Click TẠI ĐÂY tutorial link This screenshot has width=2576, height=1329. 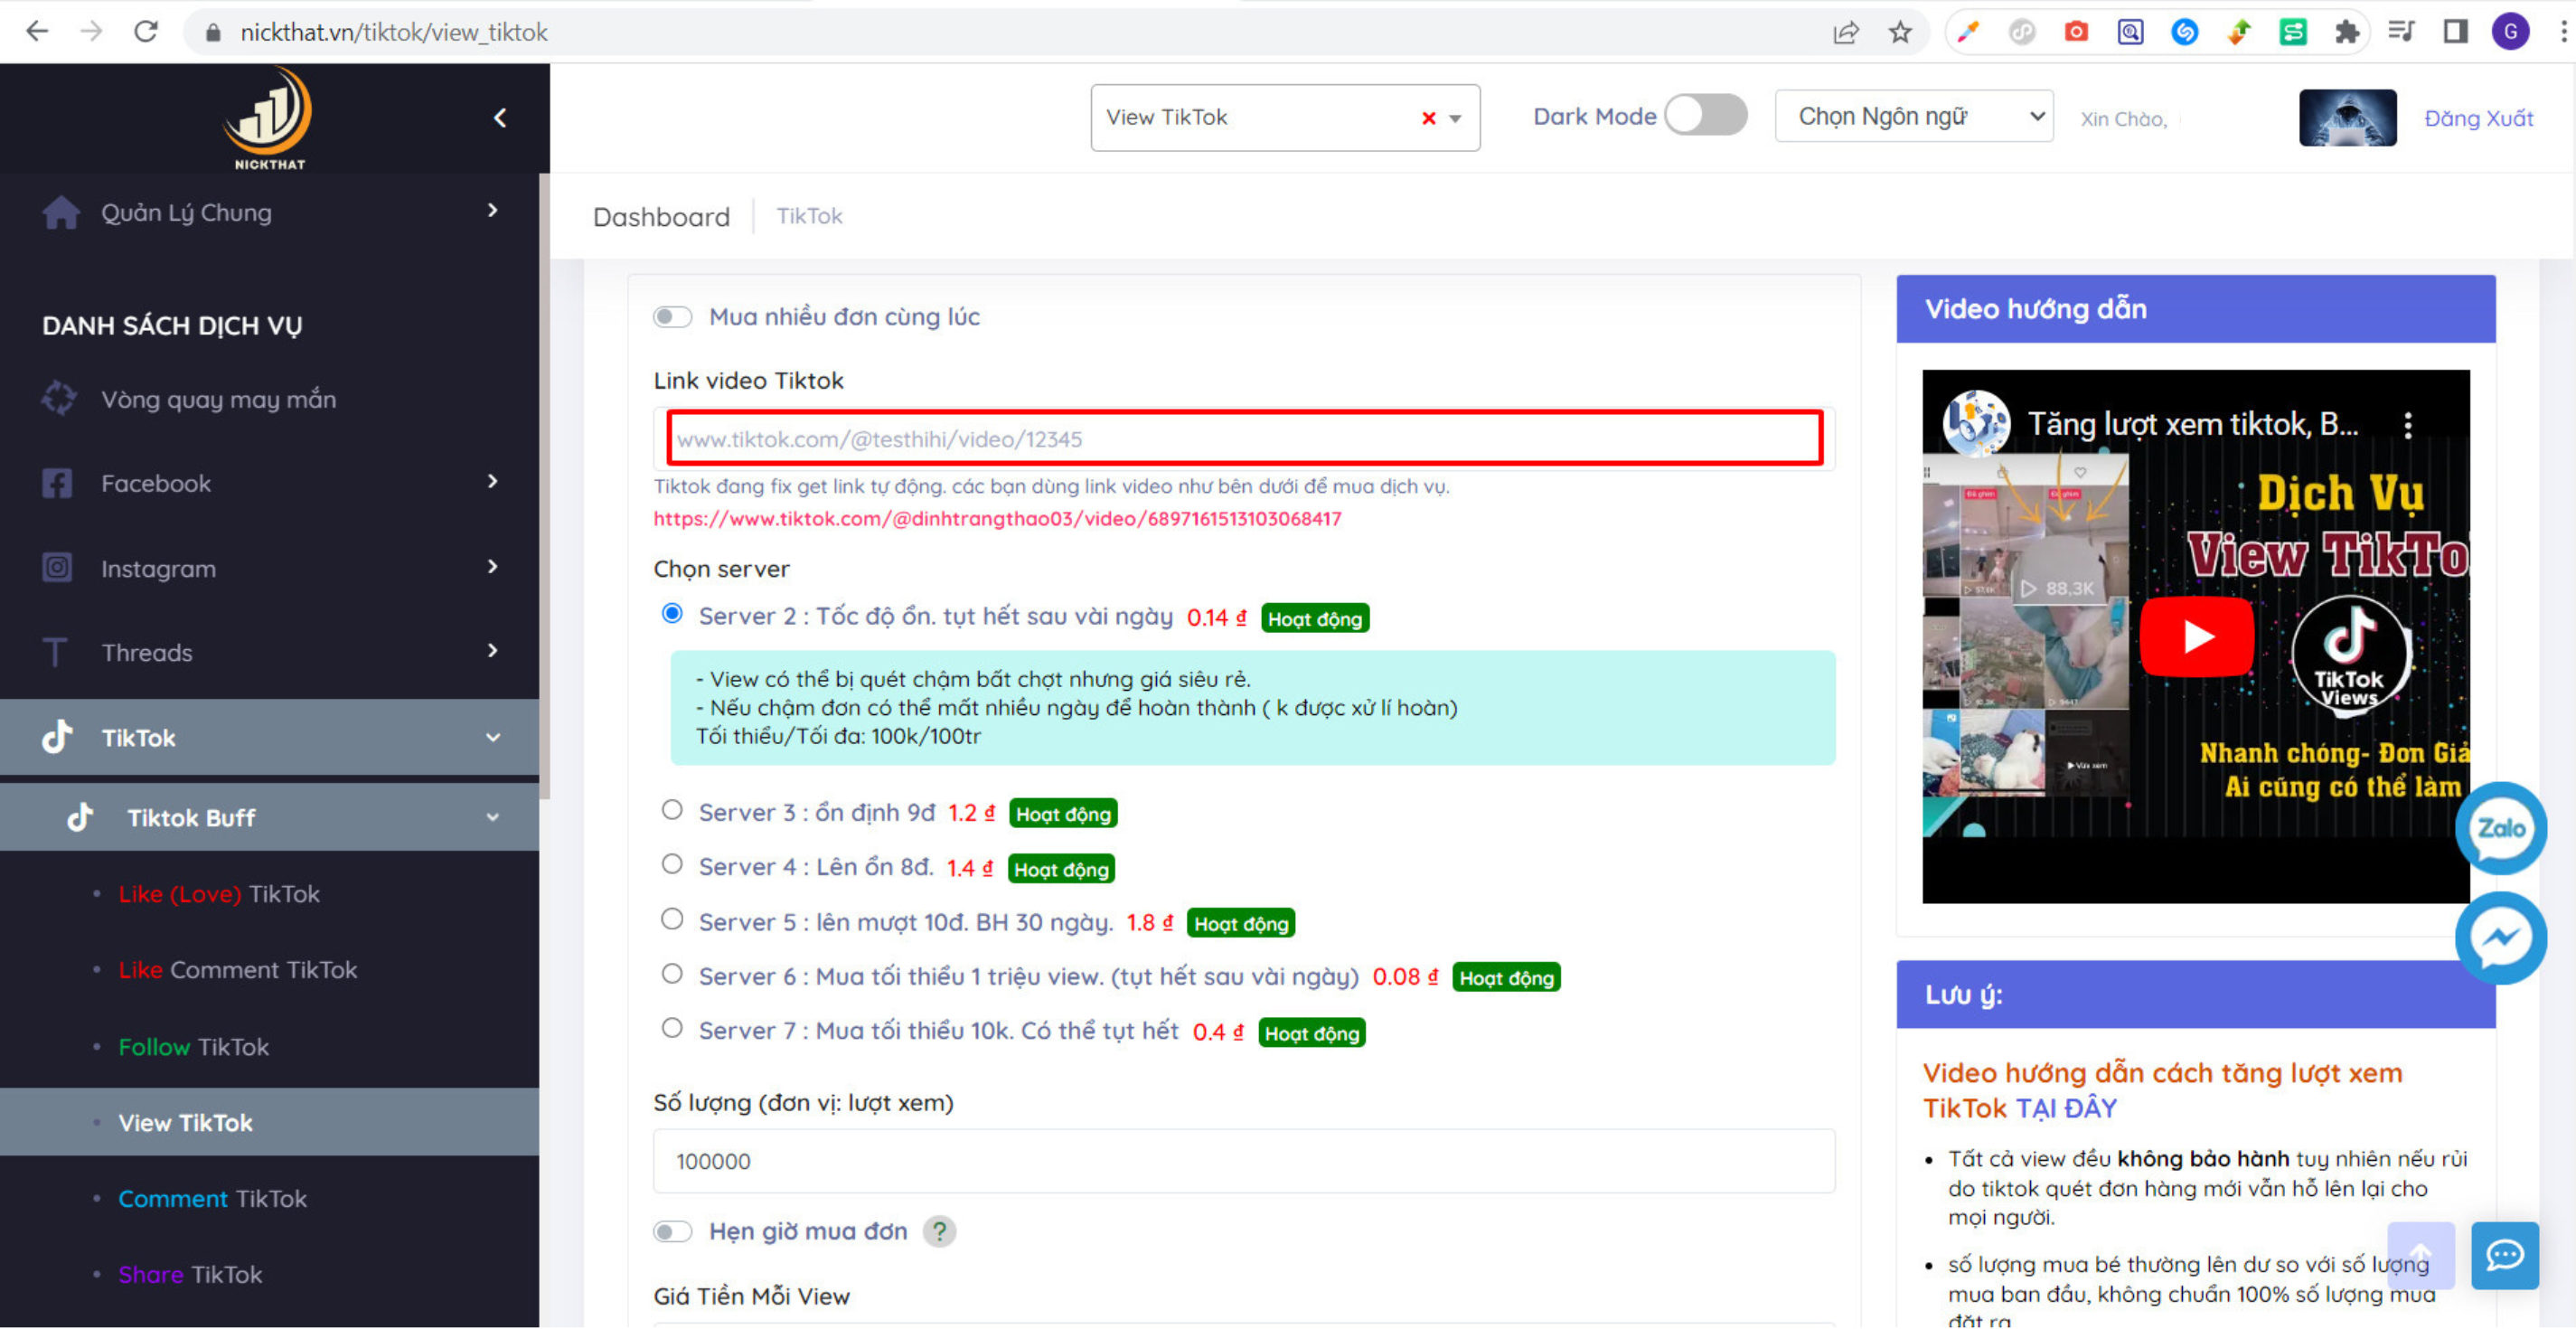click(2065, 1108)
